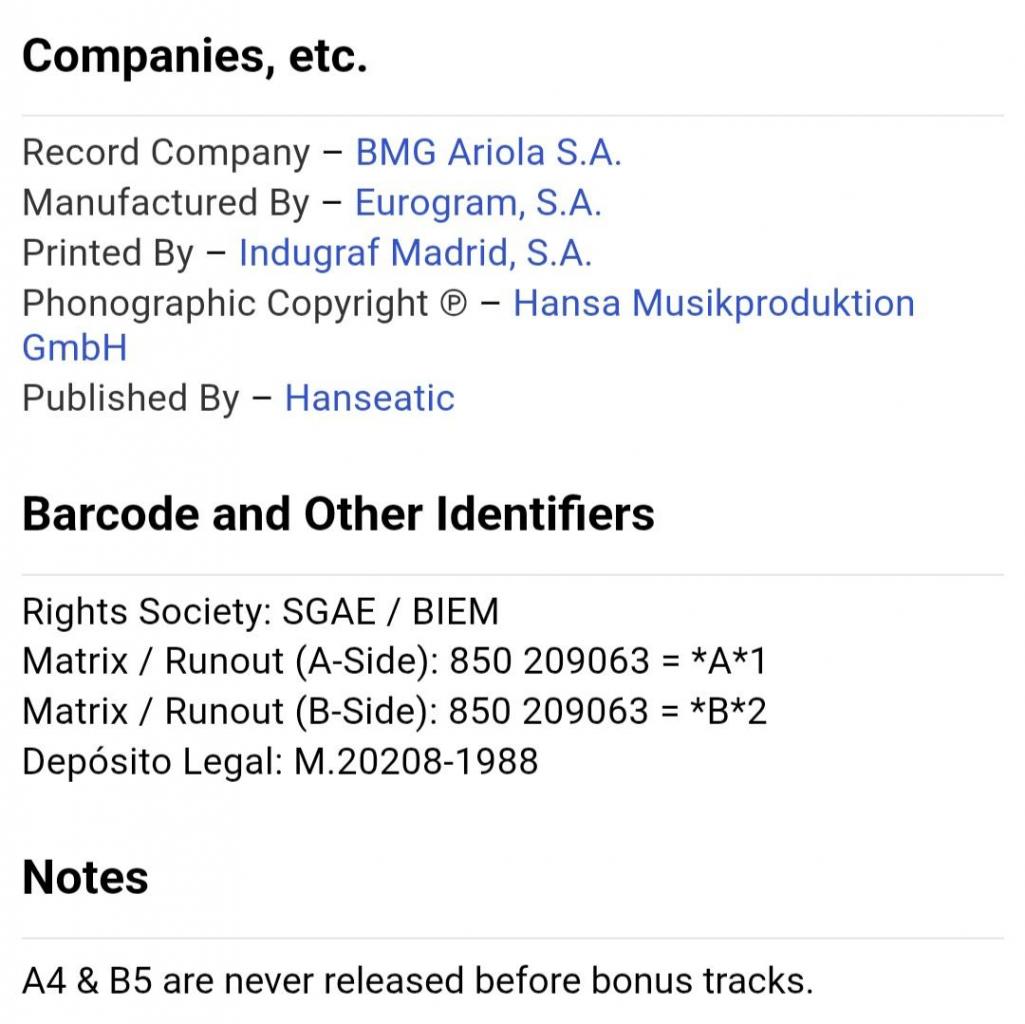Click the B-Side matrix runout entry

click(394, 711)
